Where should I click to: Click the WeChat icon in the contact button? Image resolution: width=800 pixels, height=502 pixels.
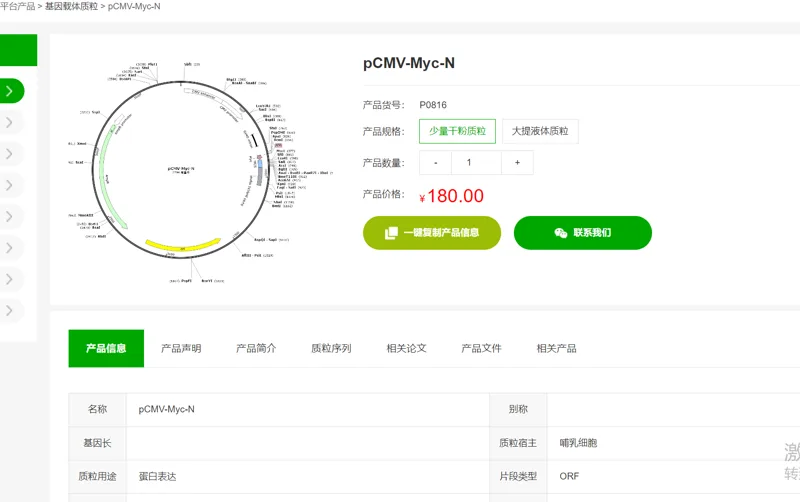click(561, 233)
